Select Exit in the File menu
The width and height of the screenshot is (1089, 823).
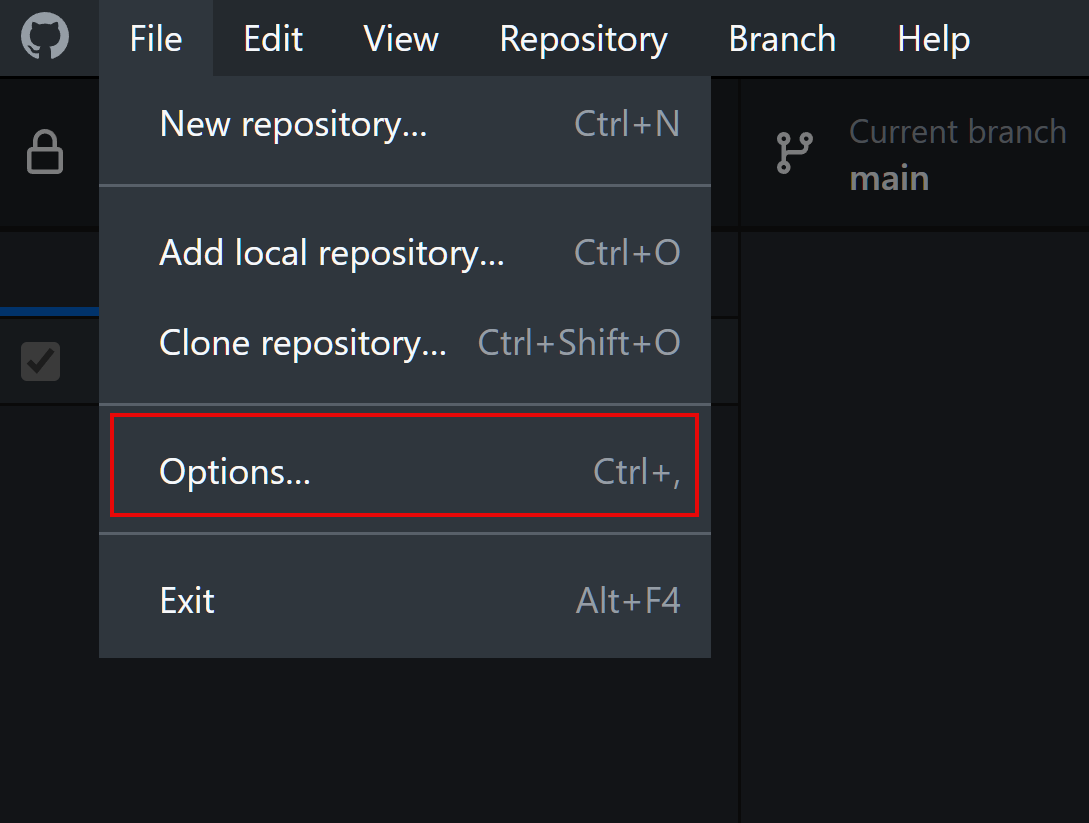(x=405, y=601)
